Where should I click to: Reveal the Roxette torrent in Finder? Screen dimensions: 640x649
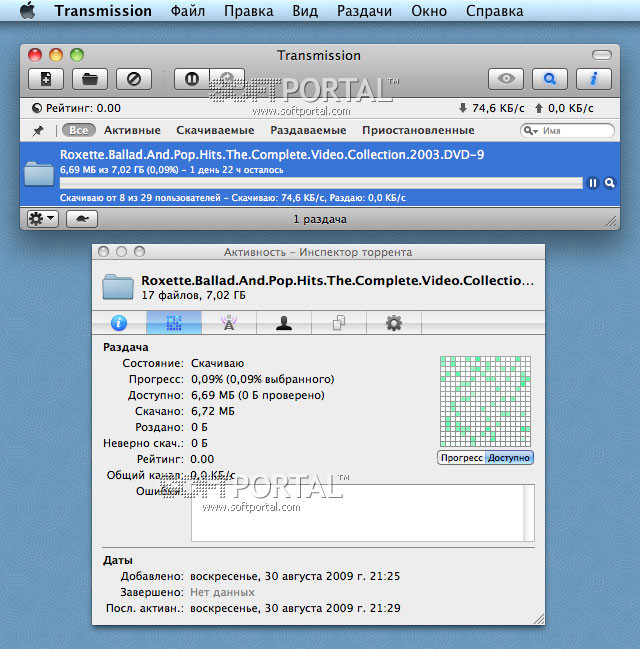coord(609,183)
